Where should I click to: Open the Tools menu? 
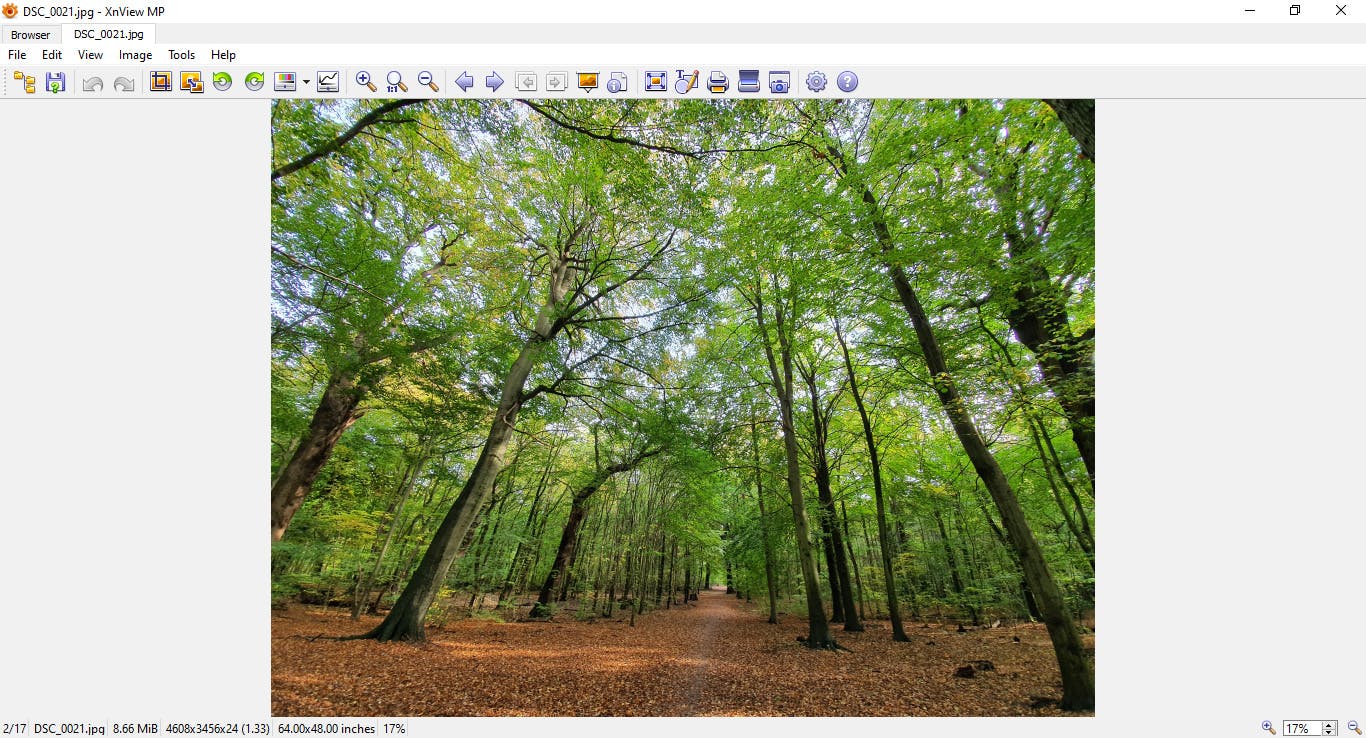point(182,55)
